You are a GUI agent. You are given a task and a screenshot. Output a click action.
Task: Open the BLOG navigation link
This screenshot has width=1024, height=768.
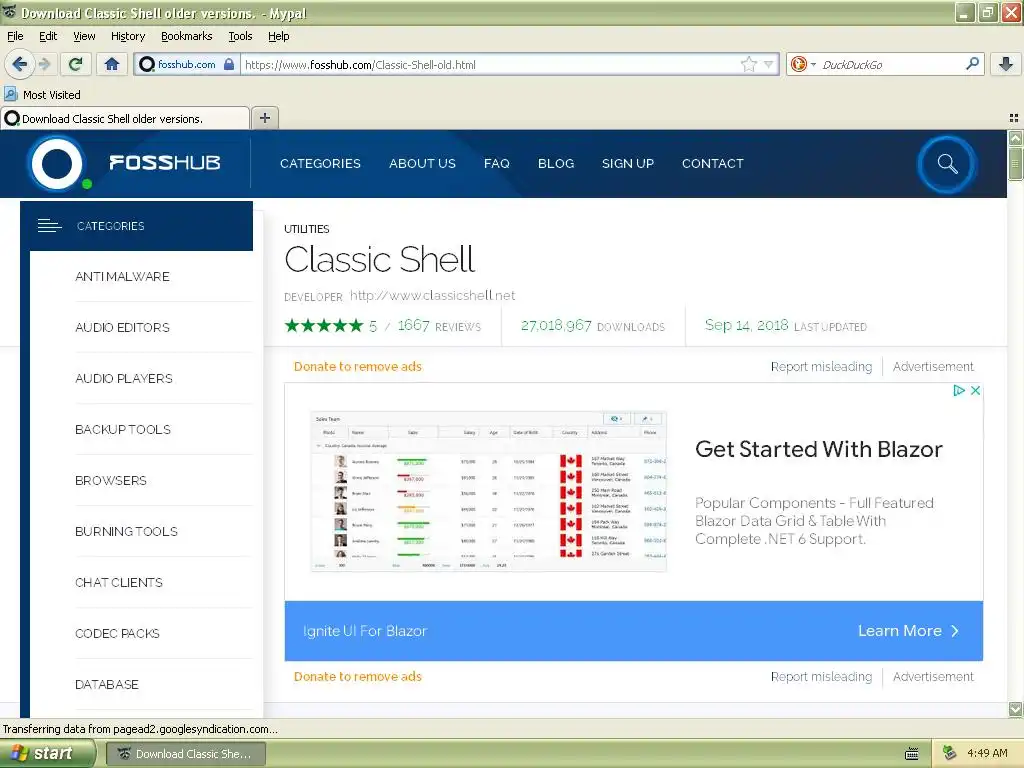point(556,163)
